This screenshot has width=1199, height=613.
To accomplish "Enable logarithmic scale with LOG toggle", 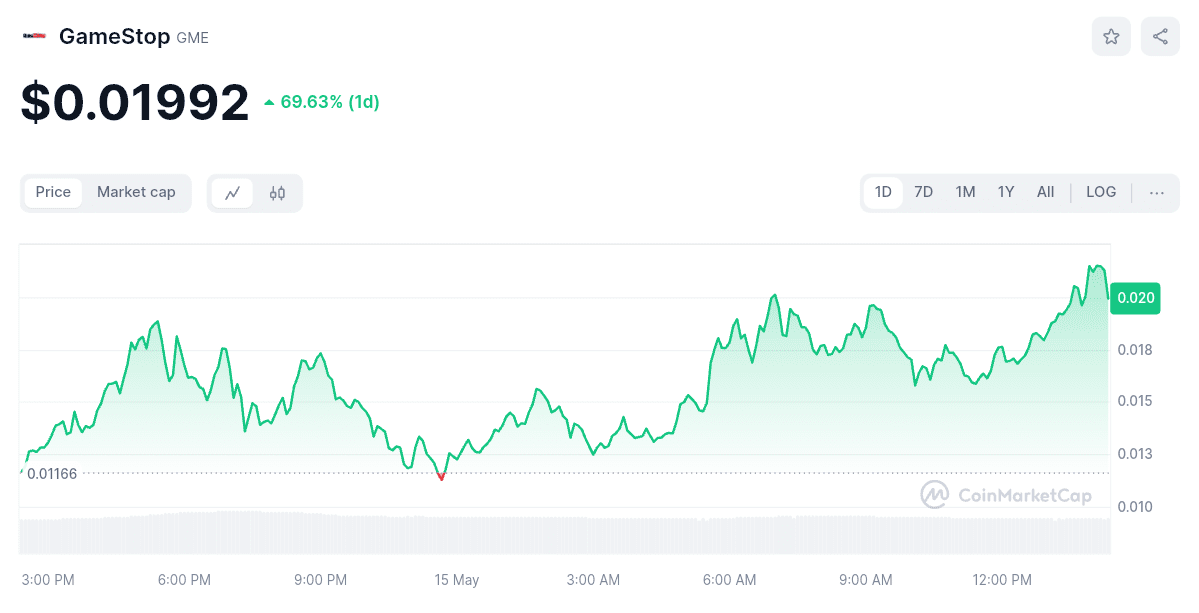I will tap(1100, 192).
